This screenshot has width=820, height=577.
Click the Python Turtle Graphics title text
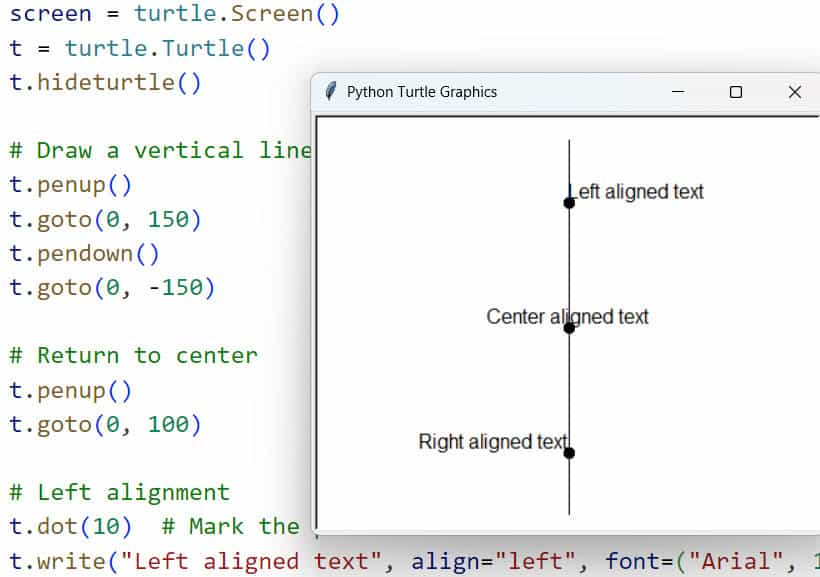421,92
